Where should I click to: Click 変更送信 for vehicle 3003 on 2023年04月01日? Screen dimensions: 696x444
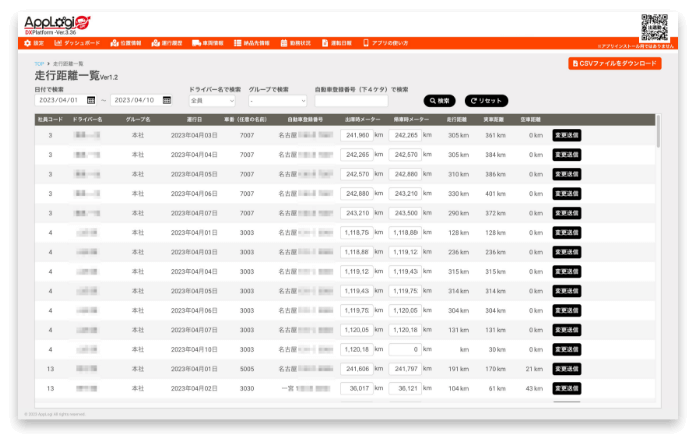click(x=566, y=233)
